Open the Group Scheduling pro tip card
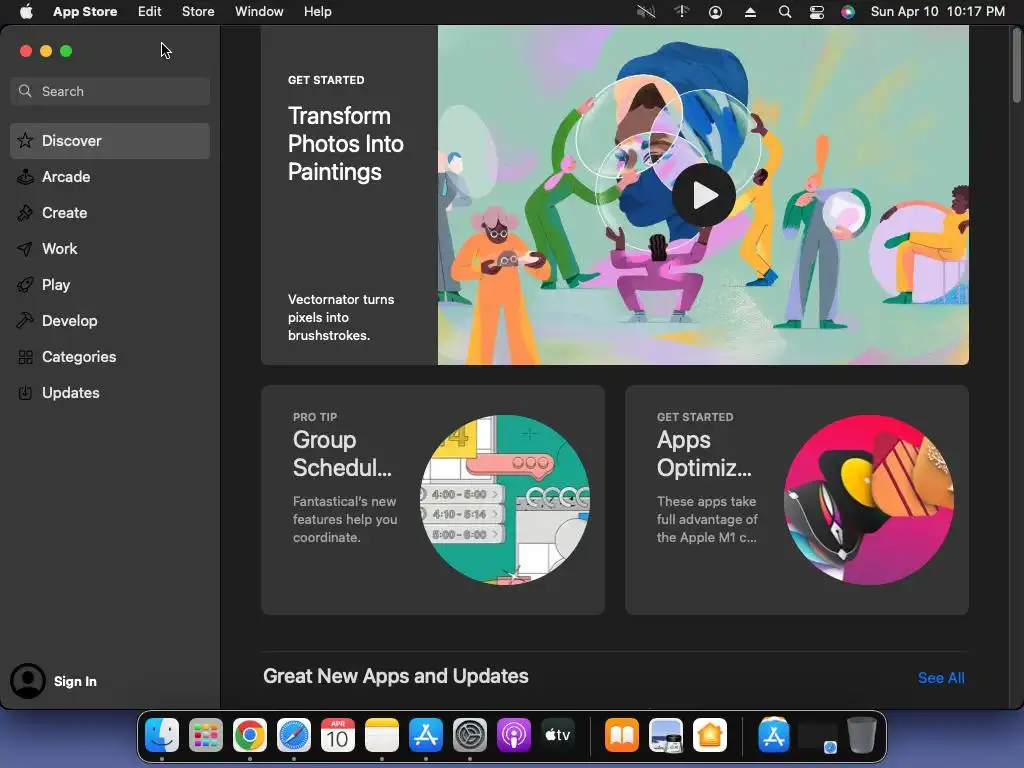Viewport: 1024px width, 768px height. click(433, 500)
